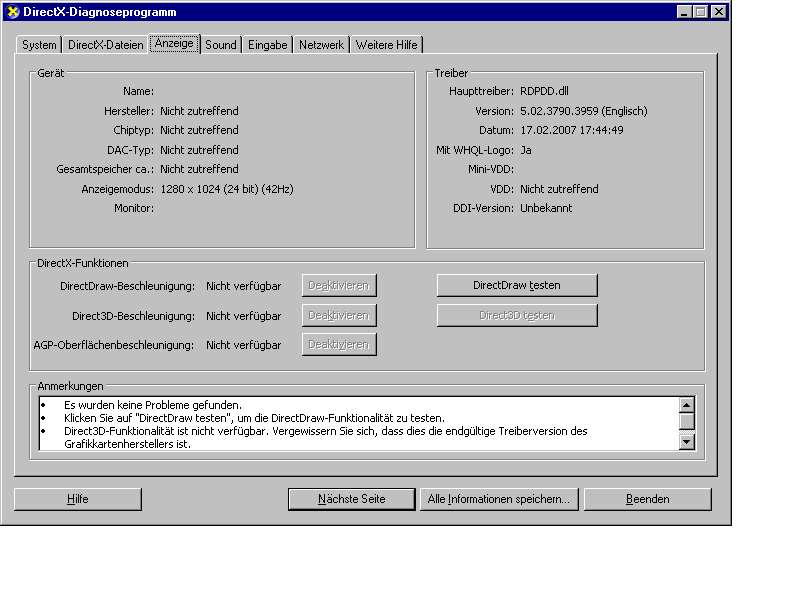Click the DirectX-Diagnoseprogramm title bar text

(100, 12)
